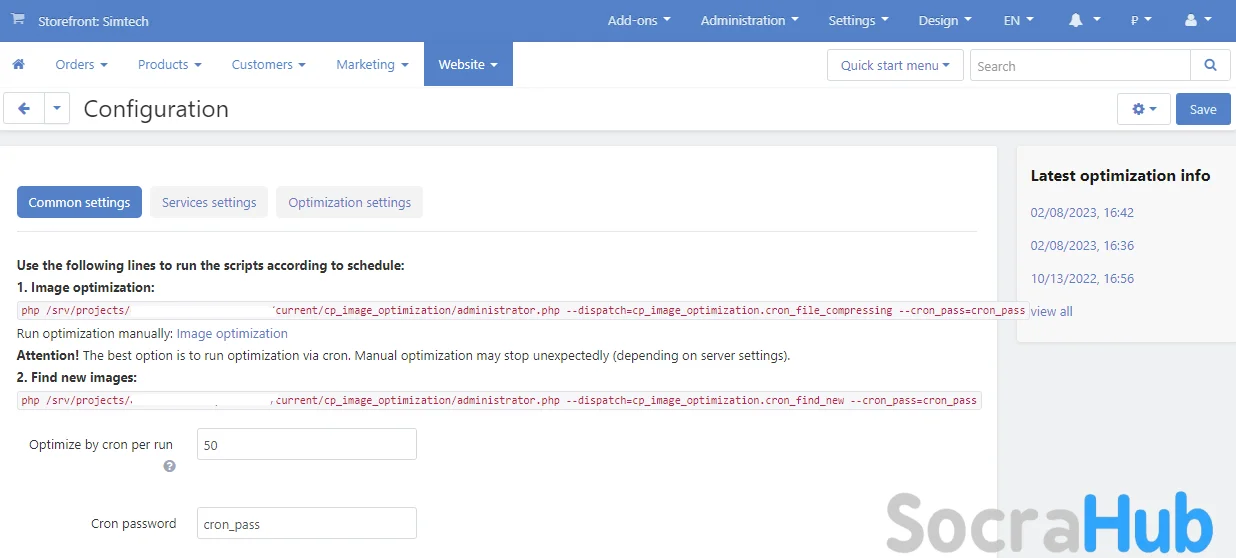The height and width of the screenshot is (558, 1236).
Task: Open the 02/08/2023, 16:42 optimization entry
Action: pos(1082,213)
